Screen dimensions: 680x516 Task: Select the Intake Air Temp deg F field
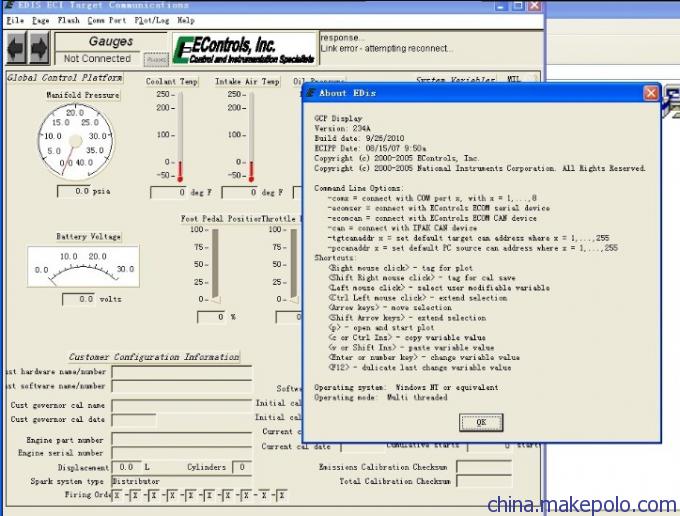click(x=240, y=193)
